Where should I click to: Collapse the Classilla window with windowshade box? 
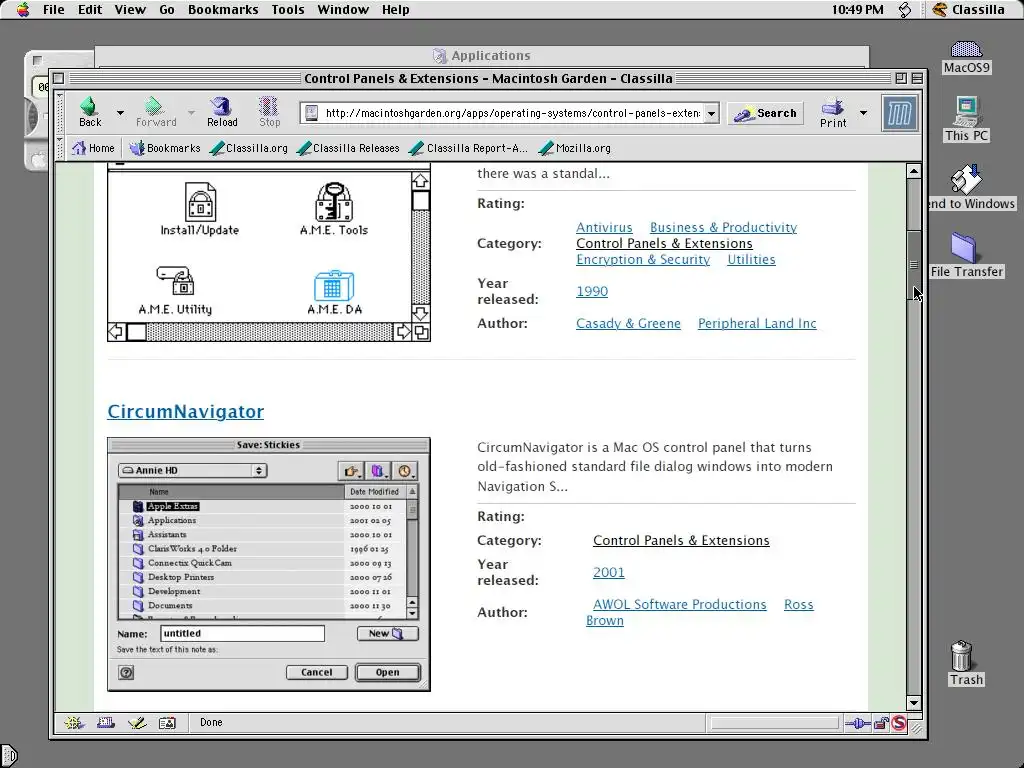point(917,78)
